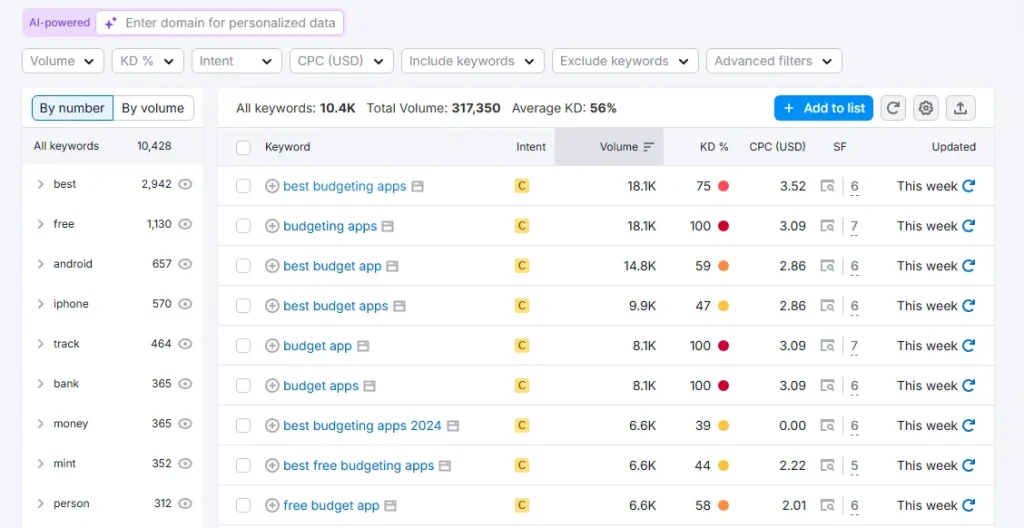The width and height of the screenshot is (1024, 528).
Task: Open the 'best free budgeting apps' keyword link
Action: tap(359, 465)
